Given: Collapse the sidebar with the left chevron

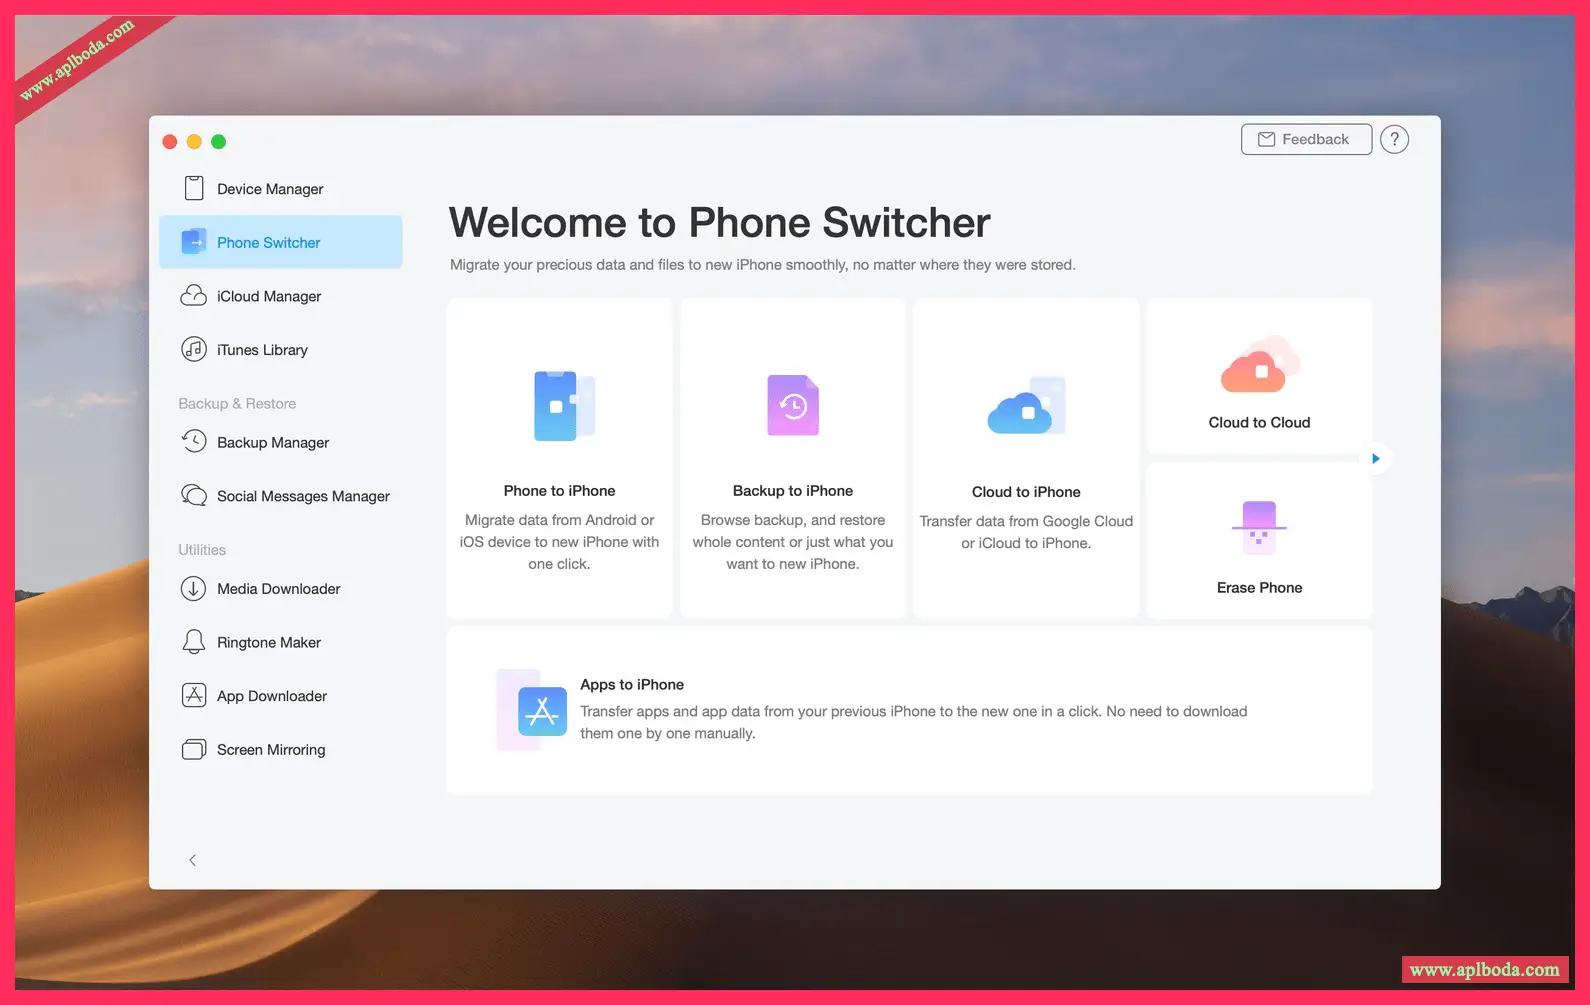Looking at the screenshot, I should click(x=192, y=860).
